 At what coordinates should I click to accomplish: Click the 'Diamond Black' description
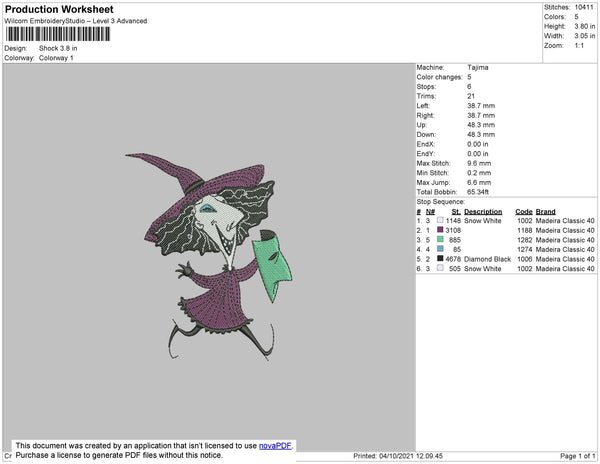(x=488, y=259)
